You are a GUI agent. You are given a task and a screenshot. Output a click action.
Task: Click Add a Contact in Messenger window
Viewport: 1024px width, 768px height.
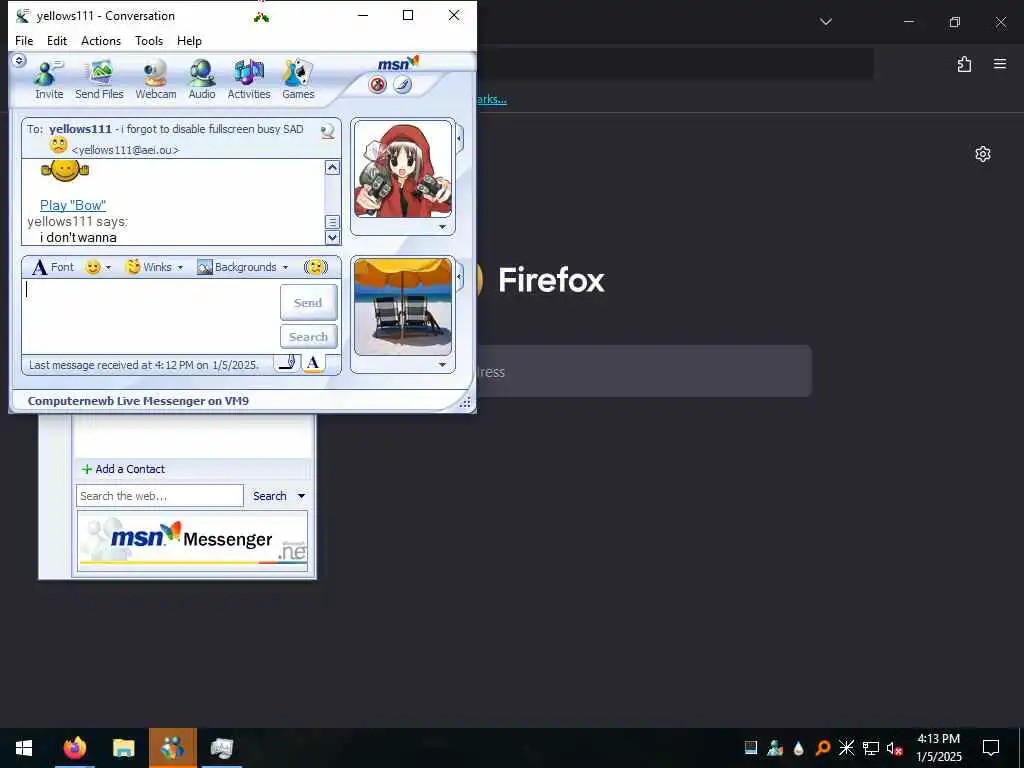click(x=123, y=469)
